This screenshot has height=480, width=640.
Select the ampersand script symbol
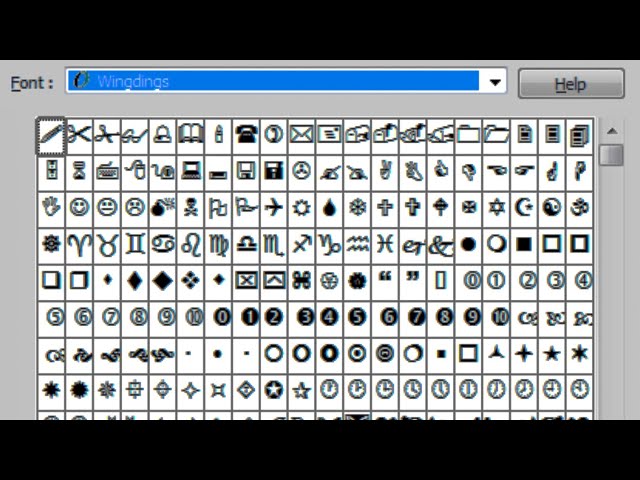click(440, 245)
